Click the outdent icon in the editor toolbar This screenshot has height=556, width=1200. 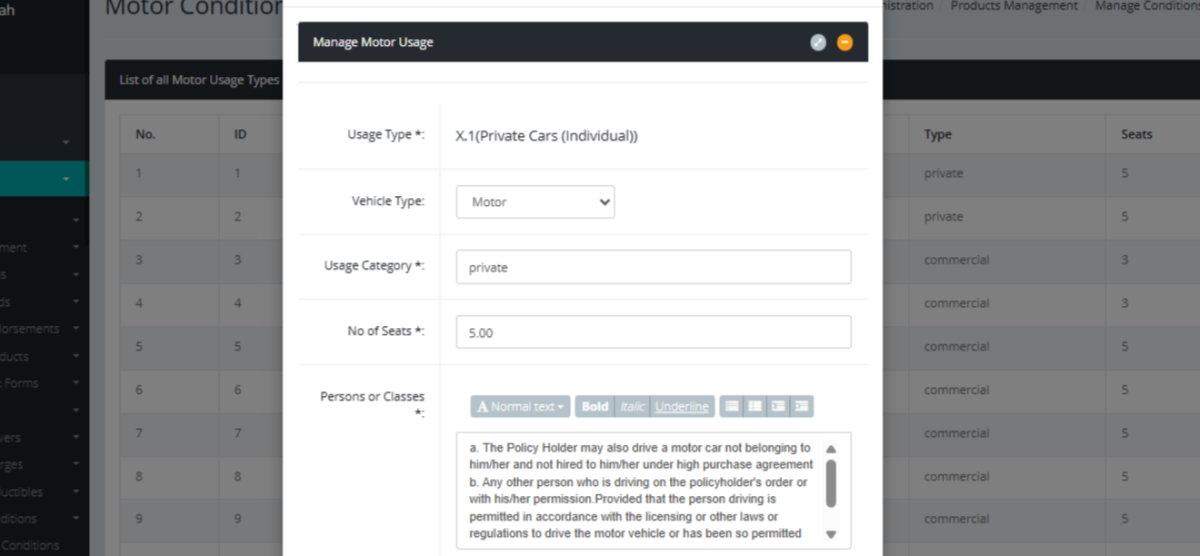[x=778, y=406]
